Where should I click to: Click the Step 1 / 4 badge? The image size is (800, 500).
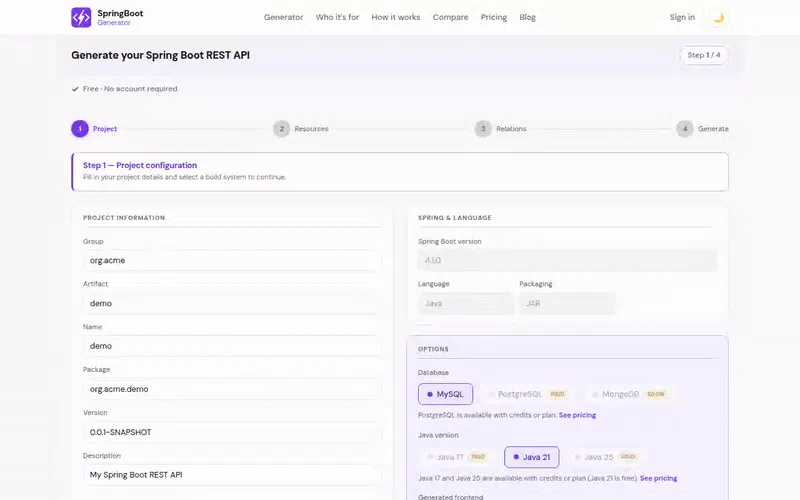704,55
